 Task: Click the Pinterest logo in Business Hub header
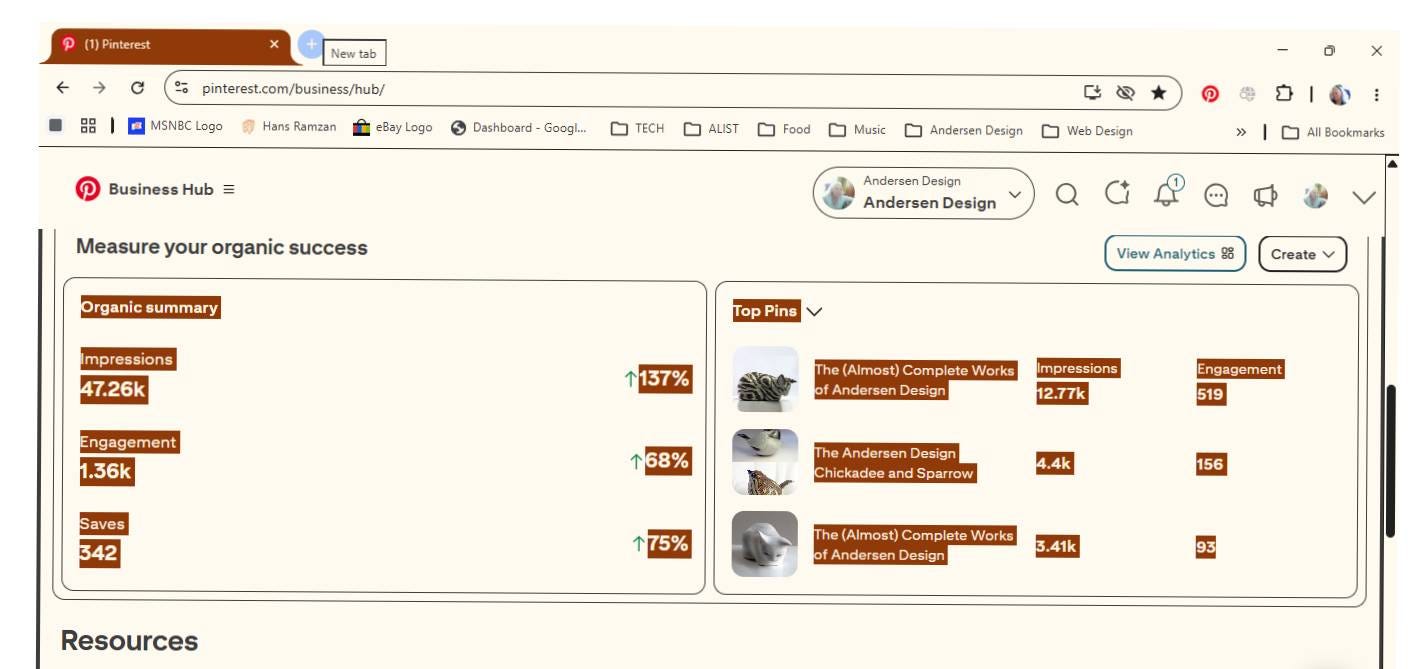tap(88, 189)
